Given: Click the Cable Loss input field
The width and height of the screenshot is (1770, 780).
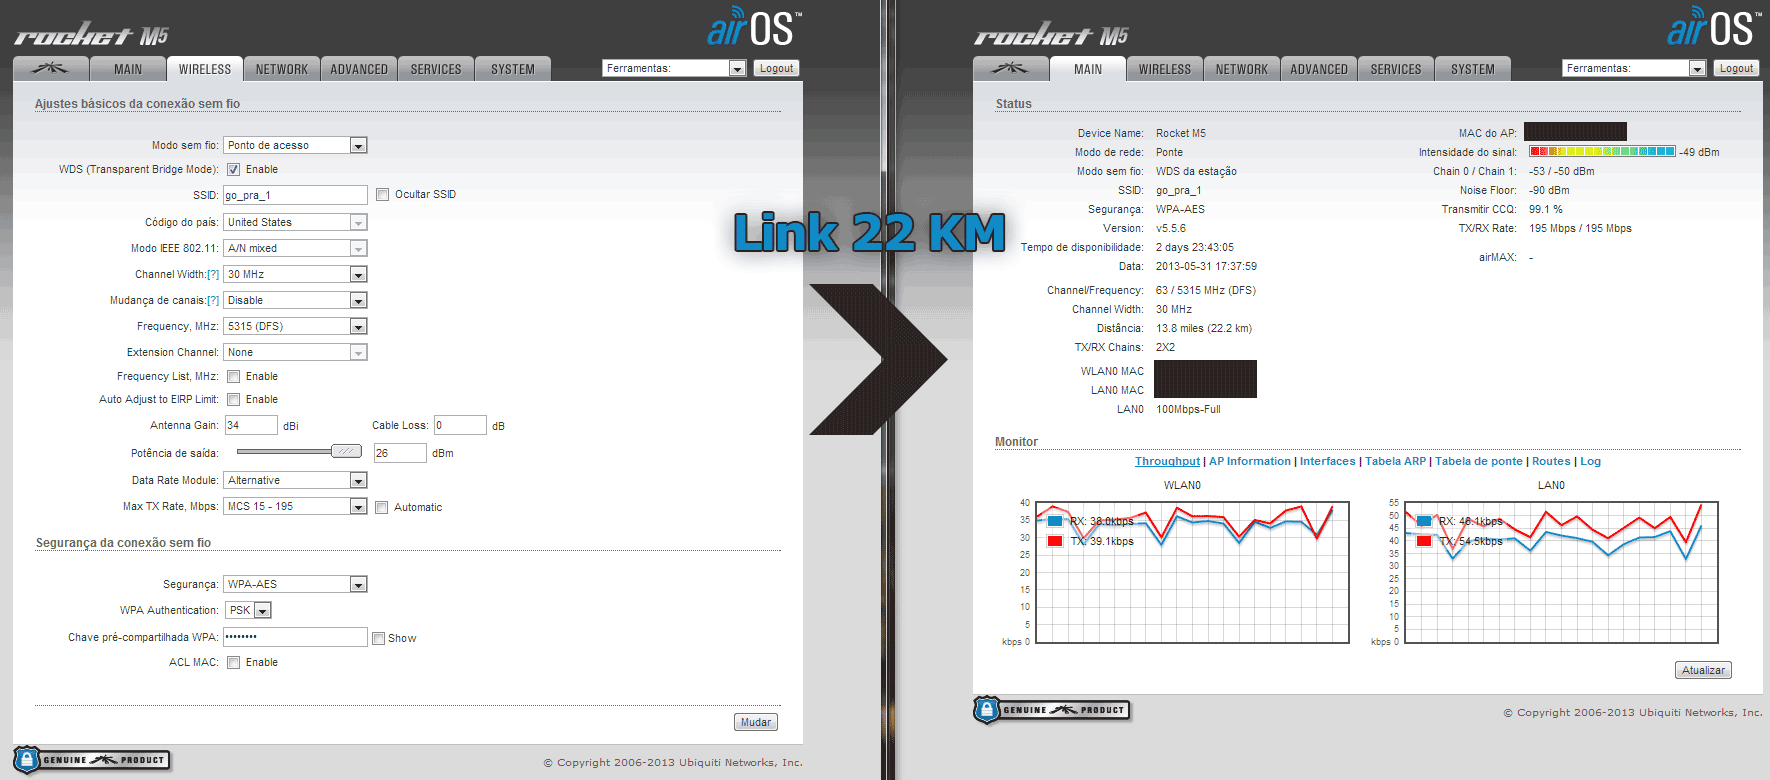Looking at the screenshot, I should [x=460, y=425].
